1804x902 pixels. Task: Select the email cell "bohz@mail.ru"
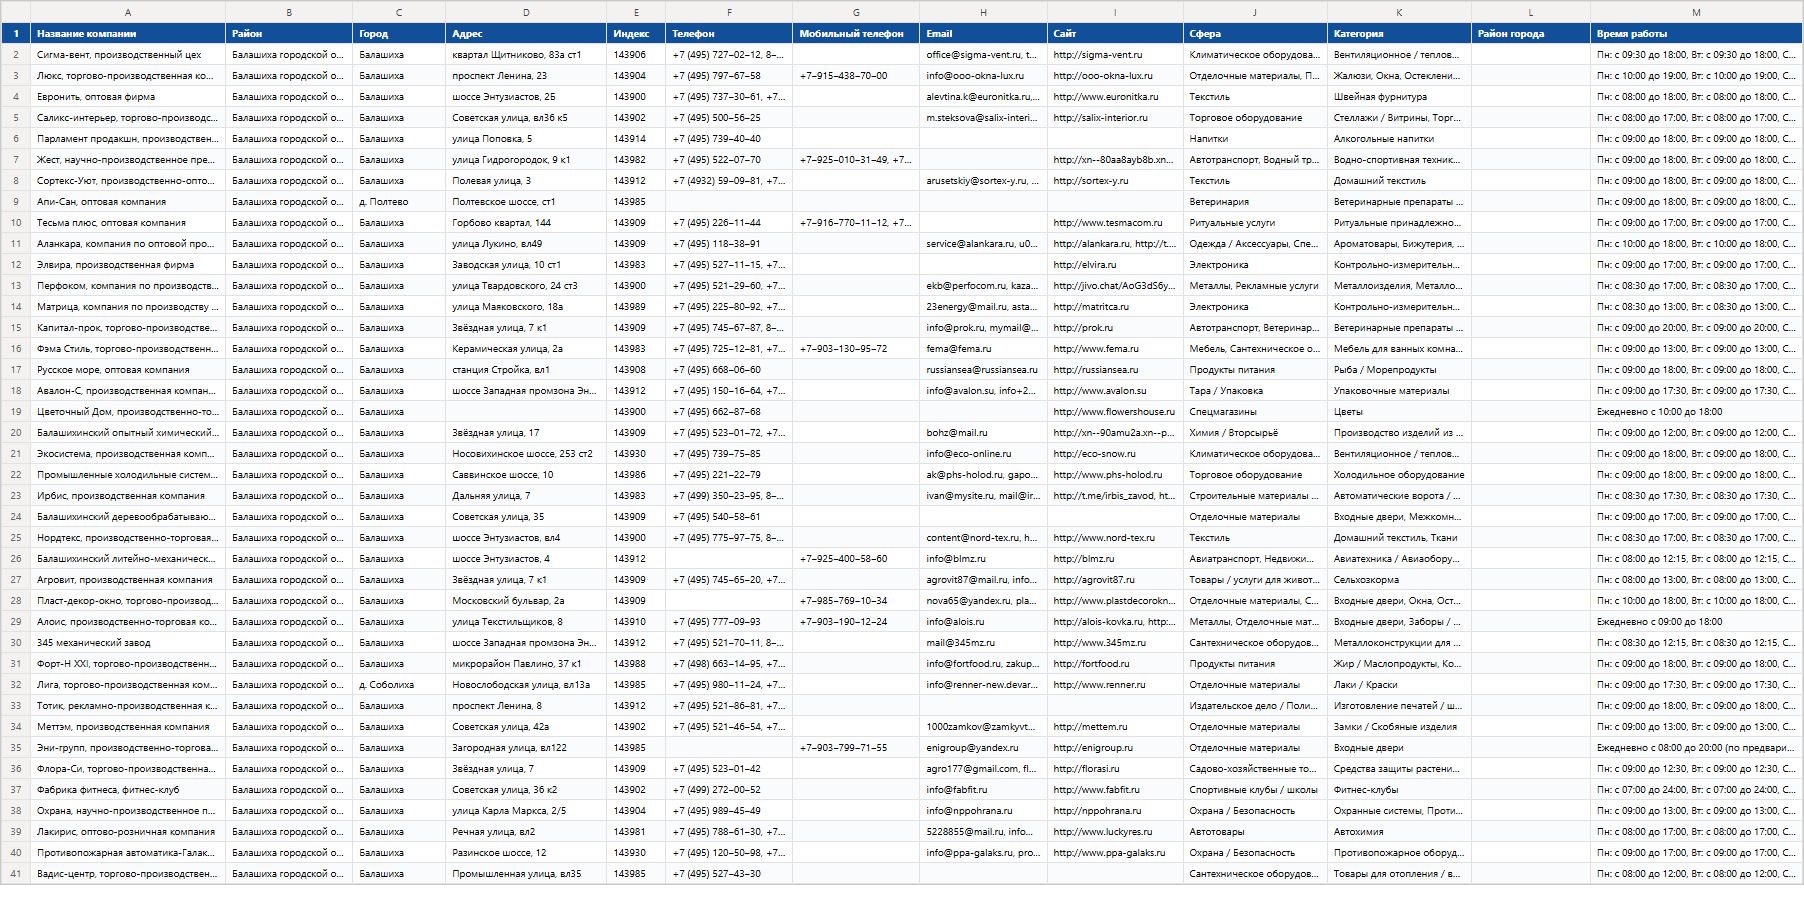984,433
